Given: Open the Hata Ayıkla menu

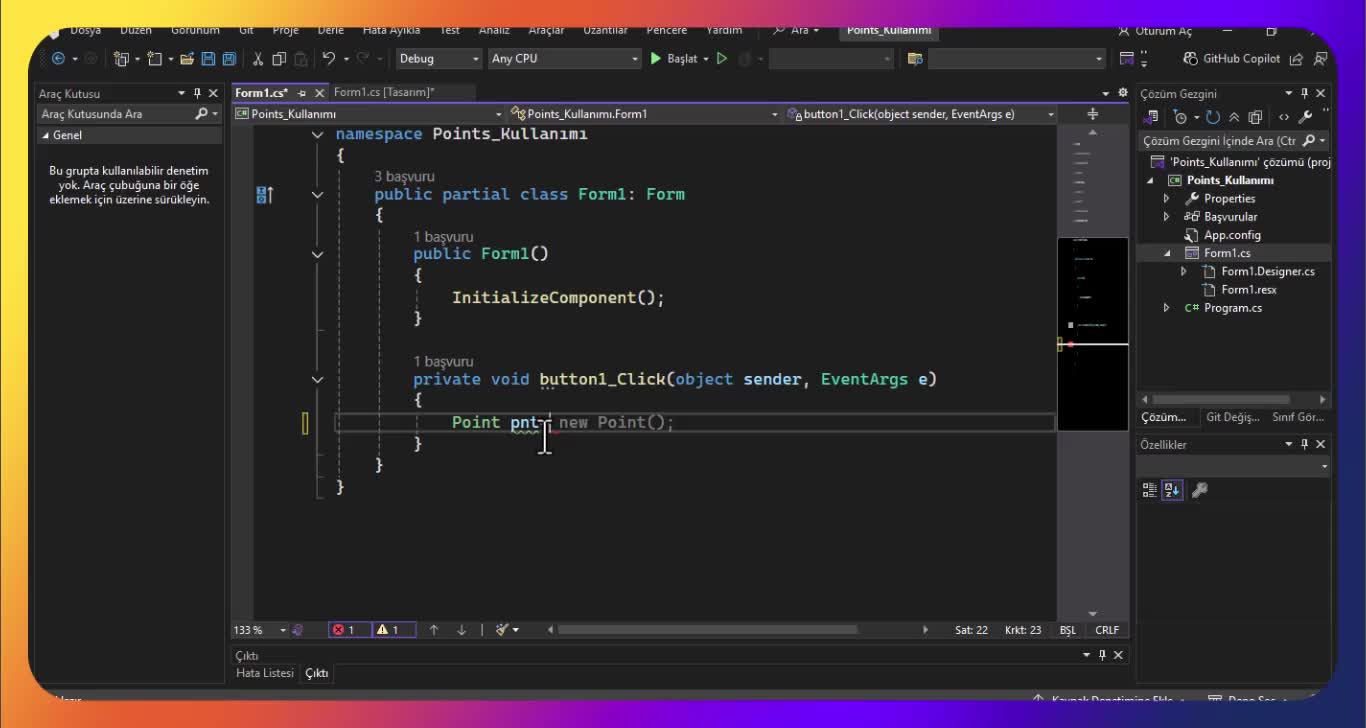Looking at the screenshot, I should (x=391, y=31).
